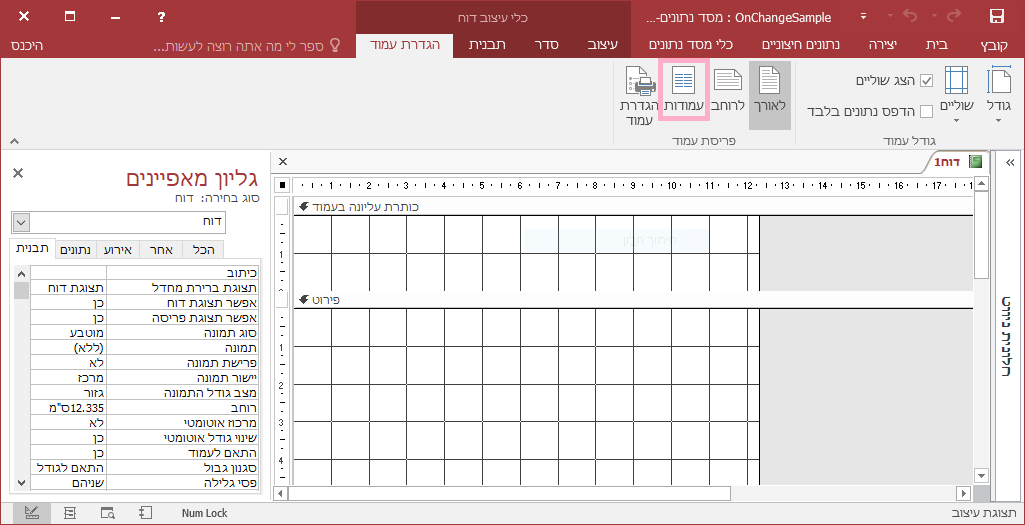Click the report vertical scrollbar down arrow

[981, 476]
